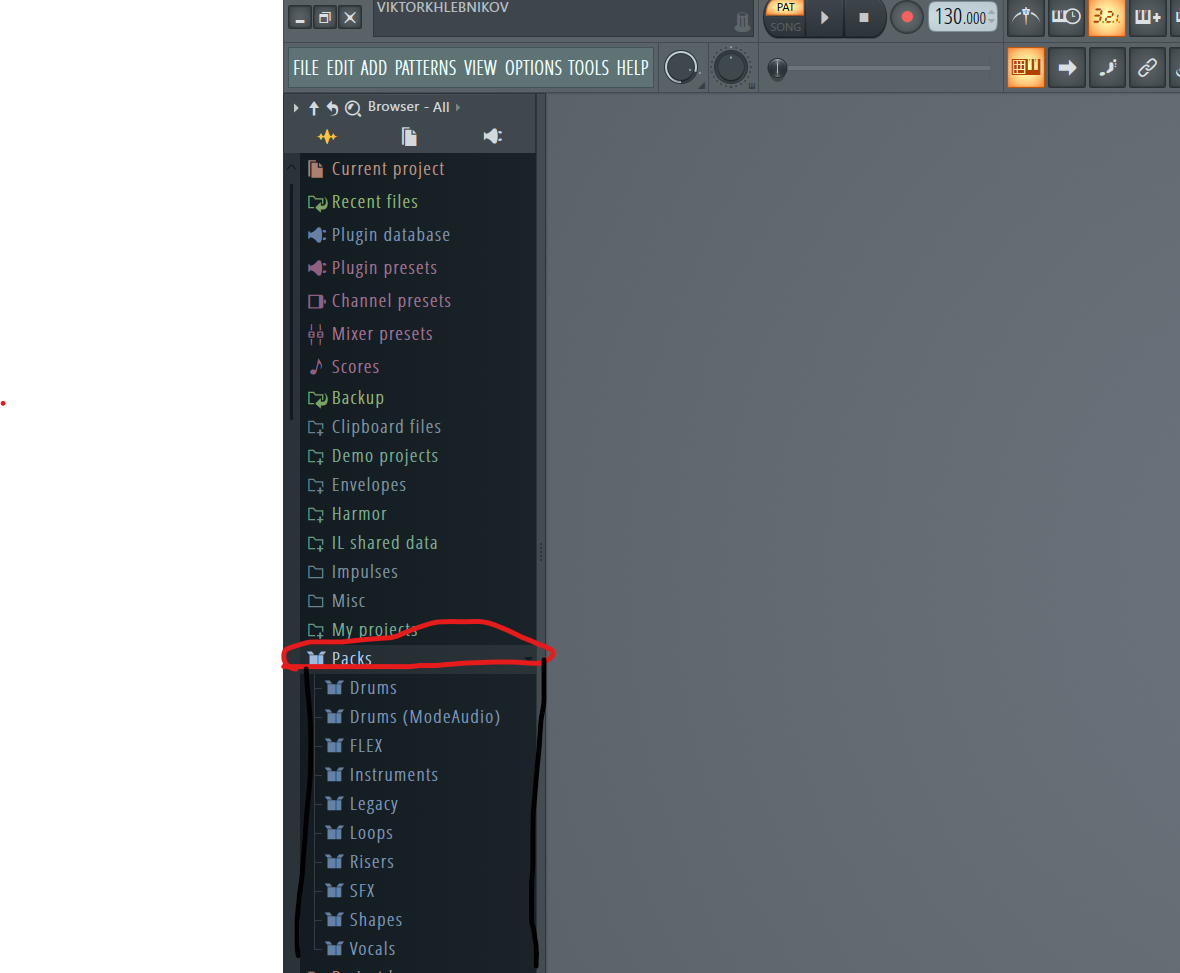Stop playback with the stop button
The image size is (1180, 973).
(864, 17)
